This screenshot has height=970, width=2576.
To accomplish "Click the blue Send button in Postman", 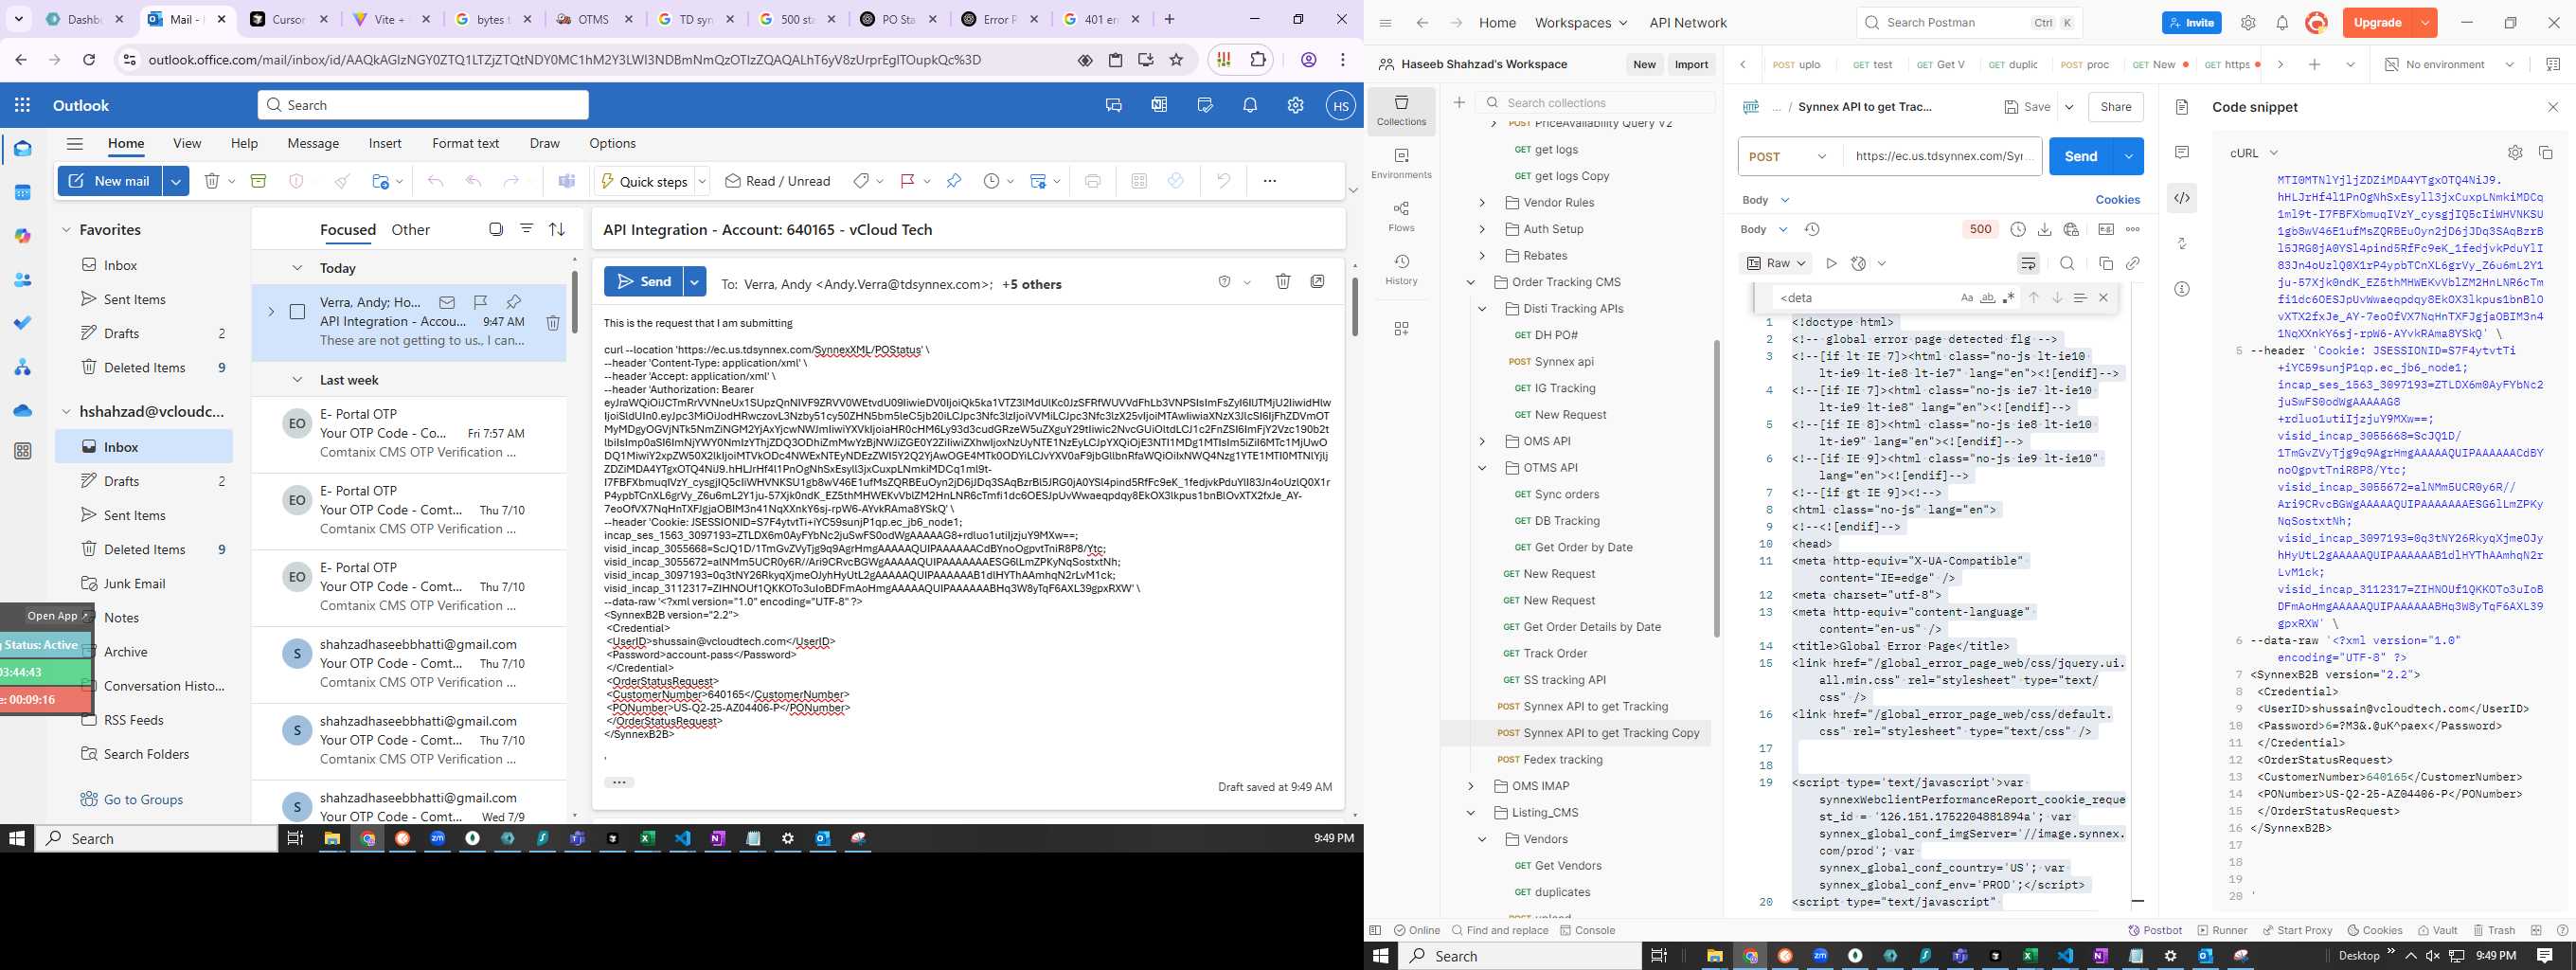I will 2081,156.
